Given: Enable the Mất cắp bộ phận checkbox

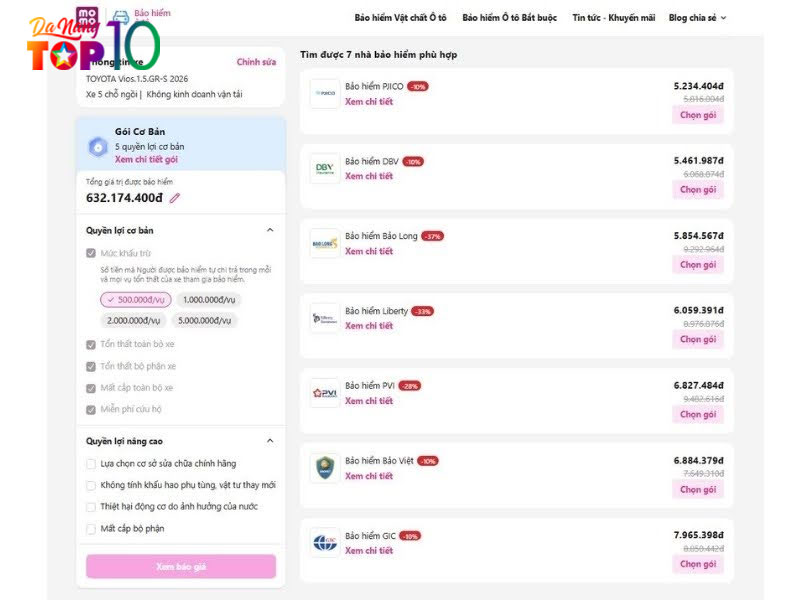Looking at the screenshot, I should (x=91, y=529).
